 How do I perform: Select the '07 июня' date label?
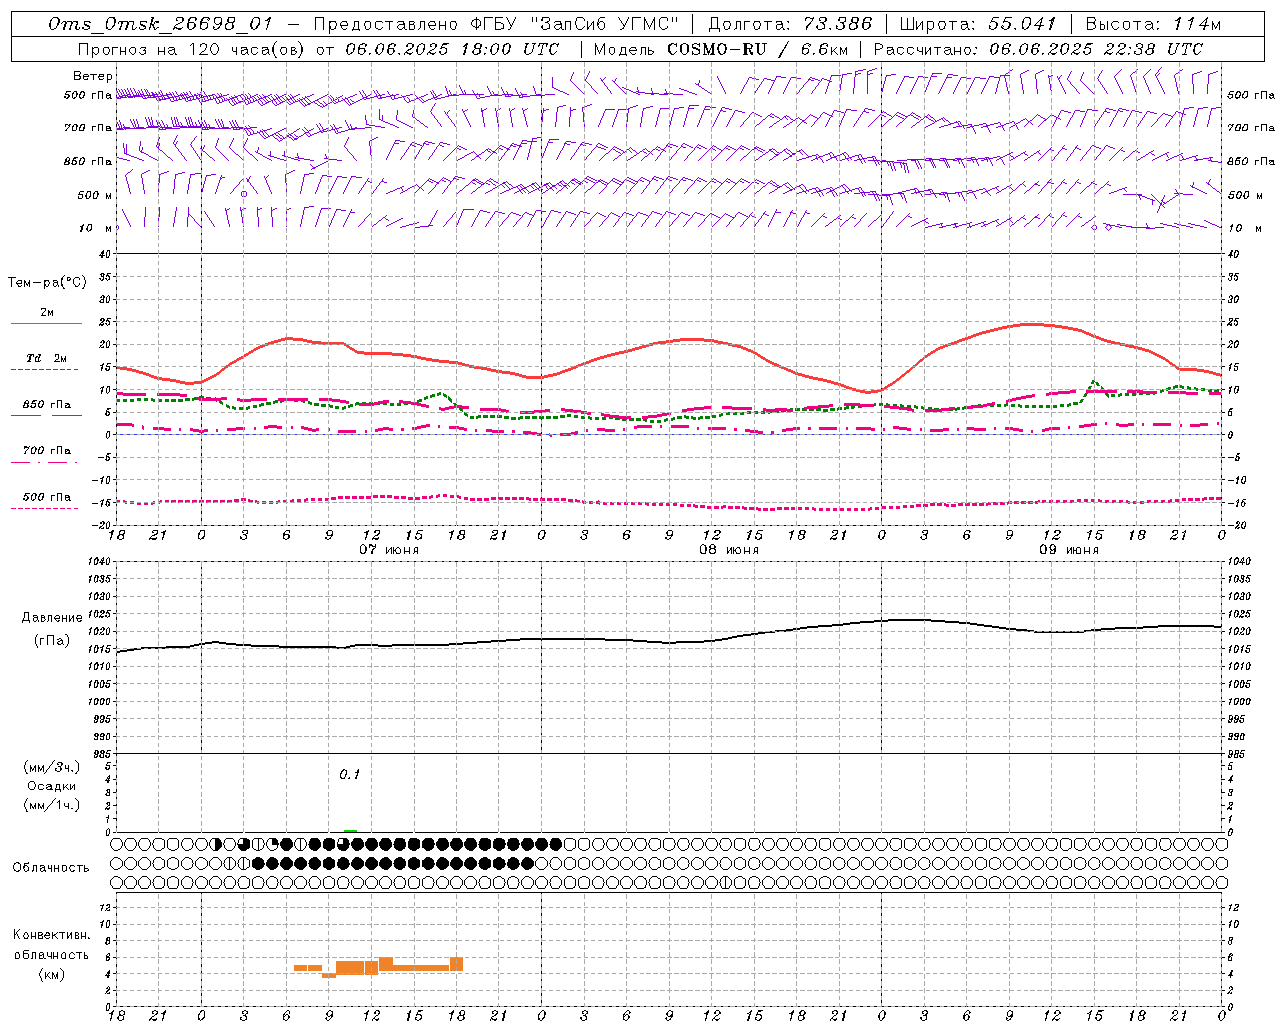point(389,550)
